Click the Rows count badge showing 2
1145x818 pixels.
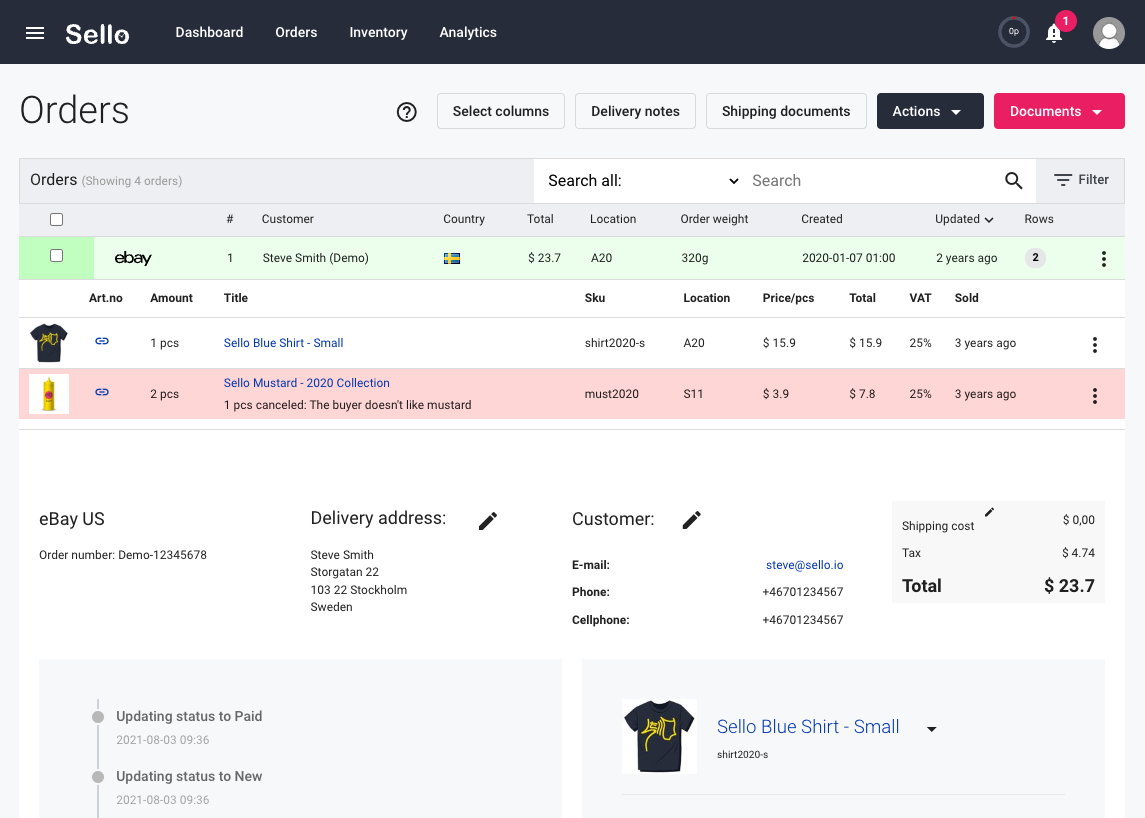click(1035, 258)
